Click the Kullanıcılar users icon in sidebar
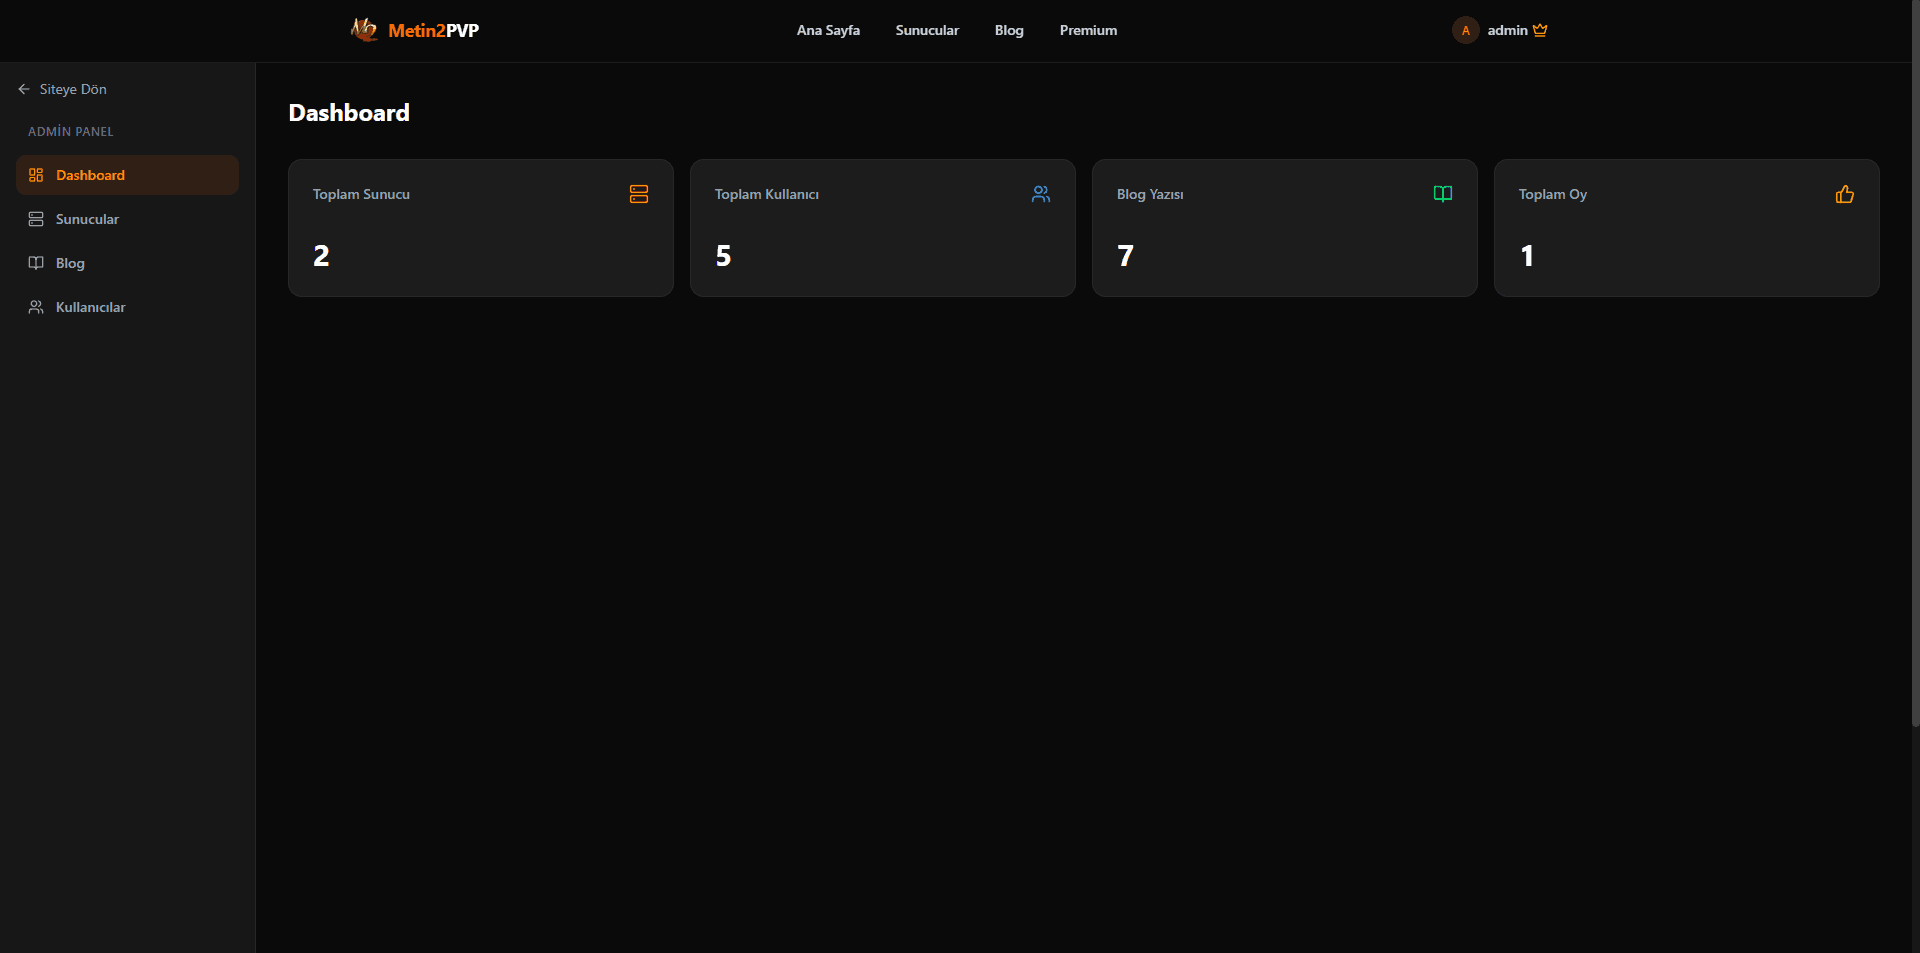Viewport: 1920px width, 953px height. (36, 306)
